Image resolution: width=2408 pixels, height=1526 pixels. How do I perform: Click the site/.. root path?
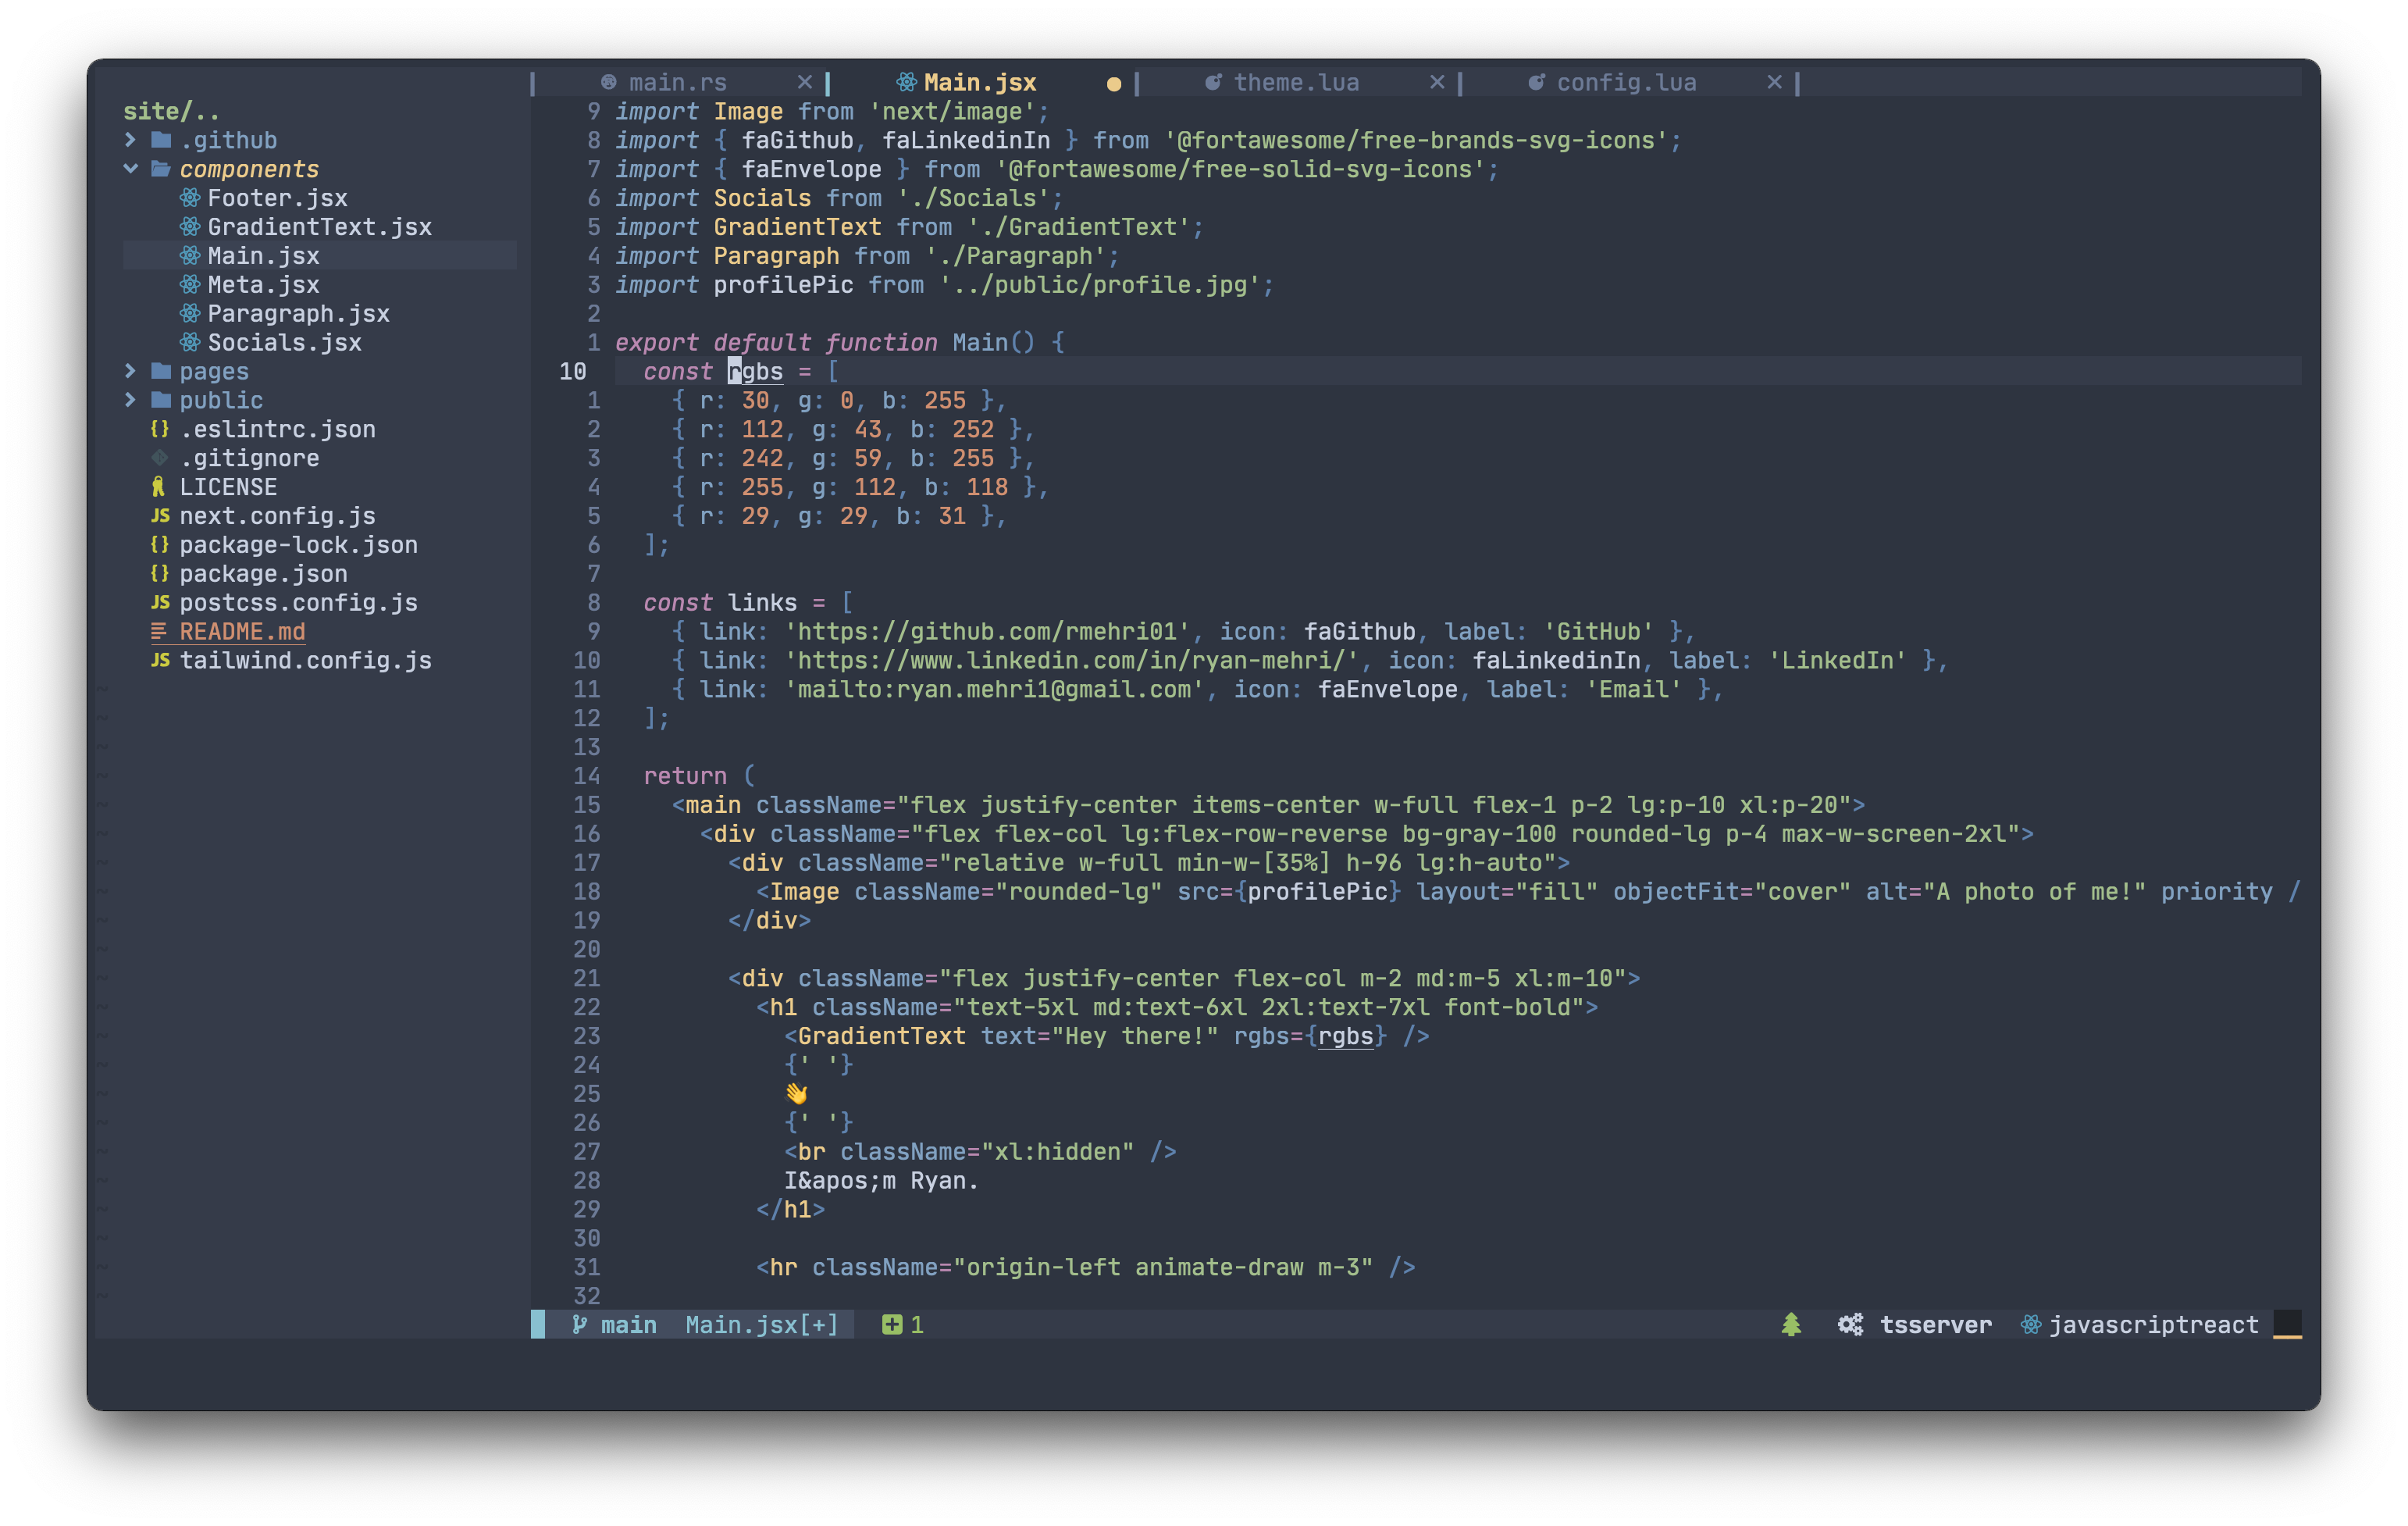(171, 111)
